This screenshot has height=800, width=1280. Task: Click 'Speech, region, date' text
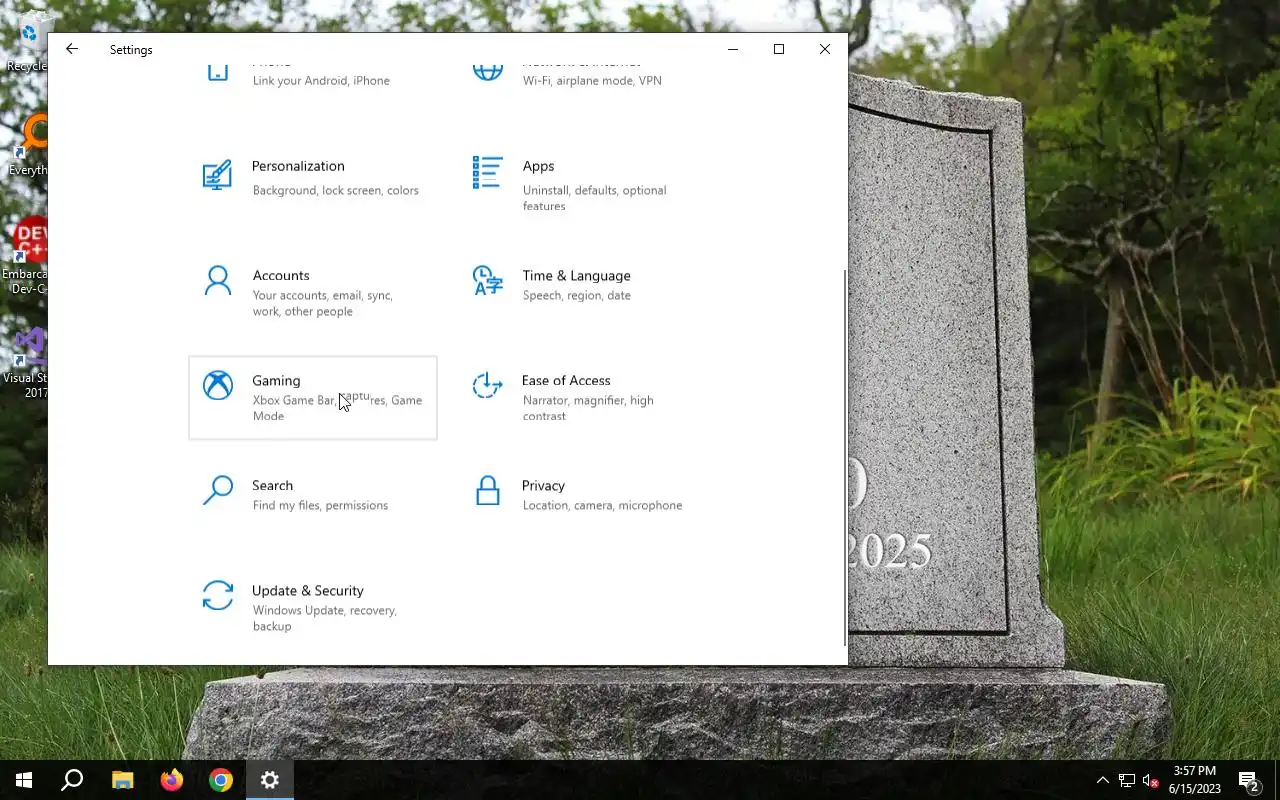pyautogui.click(x=577, y=295)
